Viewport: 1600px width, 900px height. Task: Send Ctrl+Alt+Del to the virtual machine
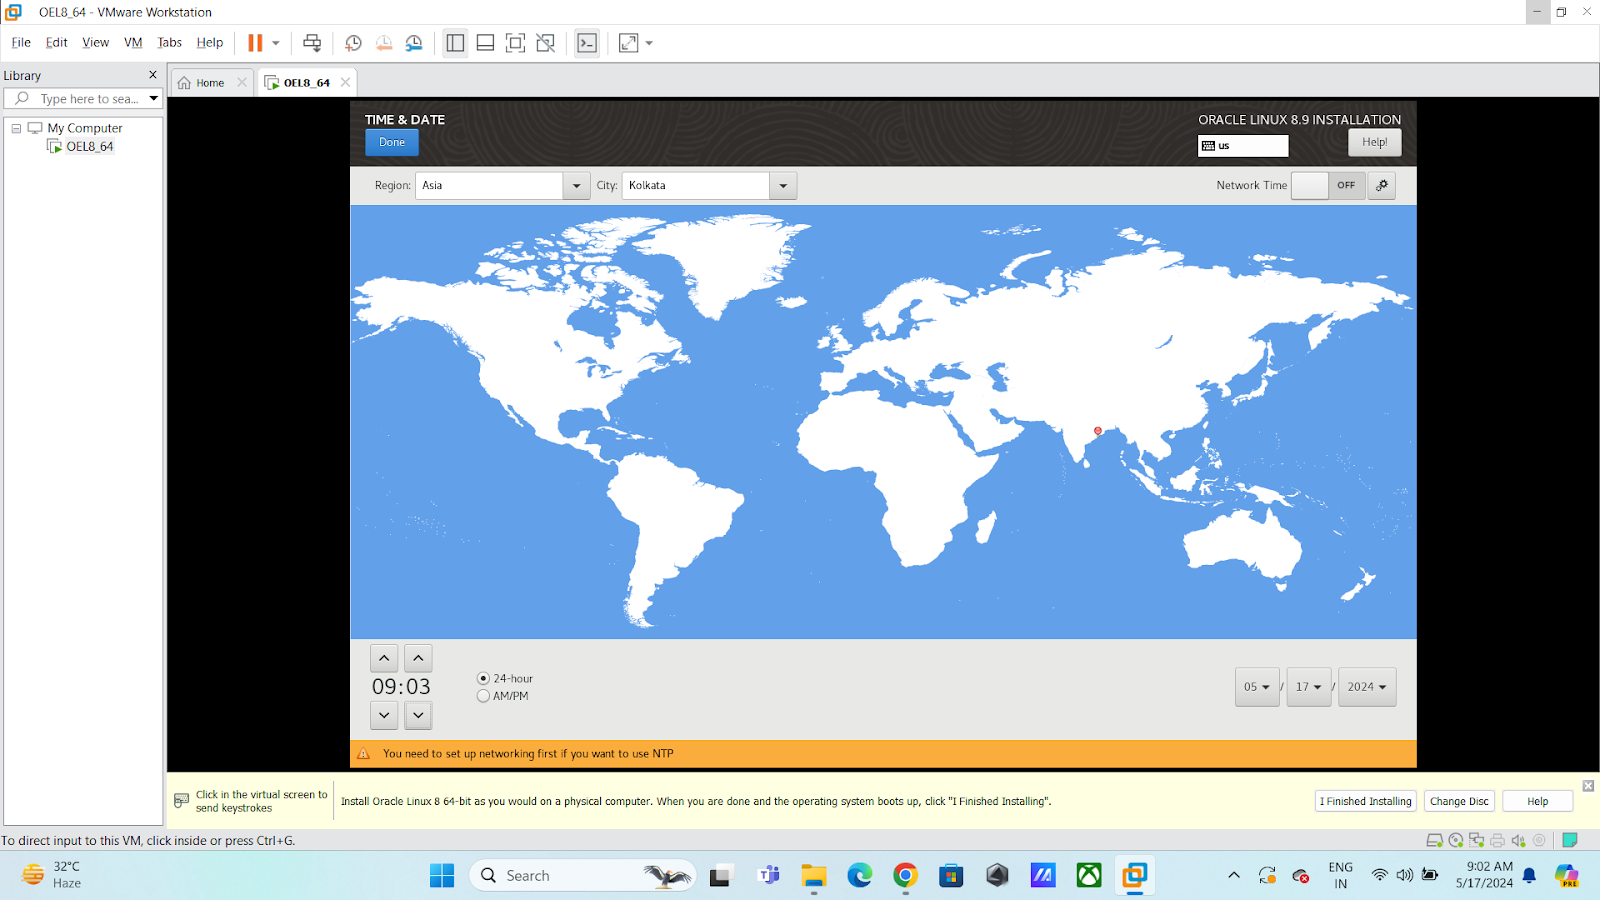click(312, 43)
